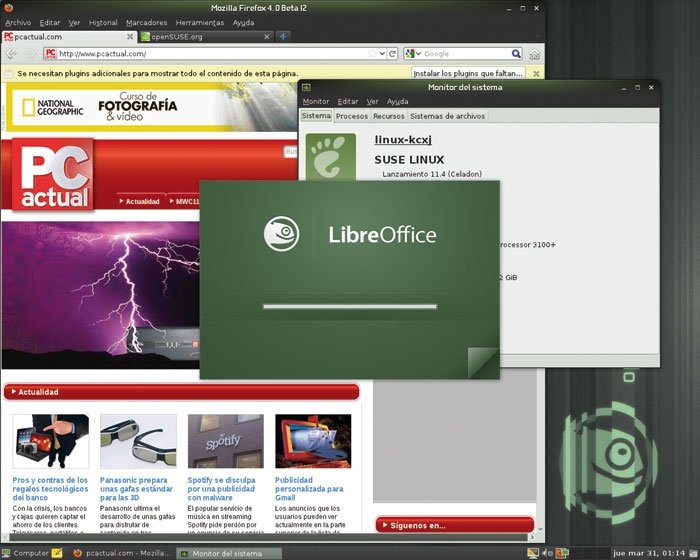This screenshot has height=560, width=700.
Task: Click the volume icon in system tray
Action: pyautogui.click(x=547, y=553)
